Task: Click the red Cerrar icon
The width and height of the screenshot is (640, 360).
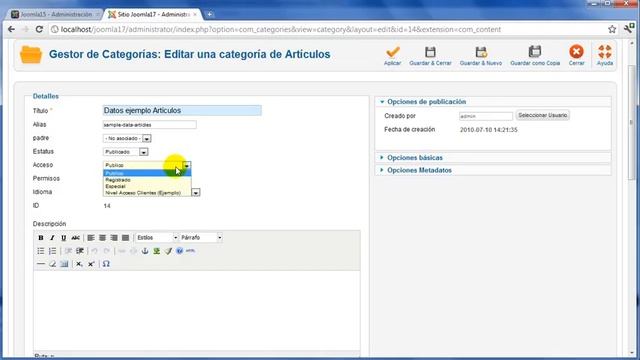Action: 576,52
